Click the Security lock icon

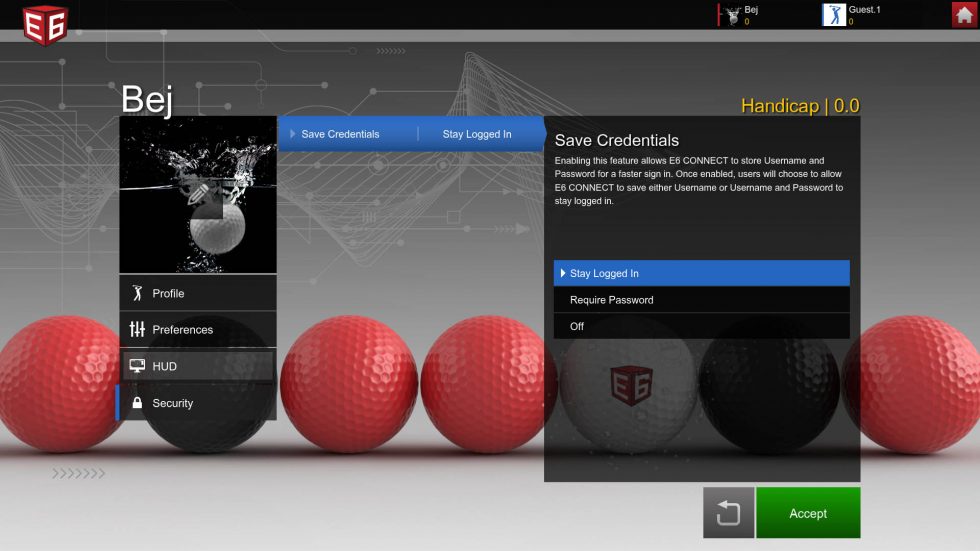pos(137,403)
